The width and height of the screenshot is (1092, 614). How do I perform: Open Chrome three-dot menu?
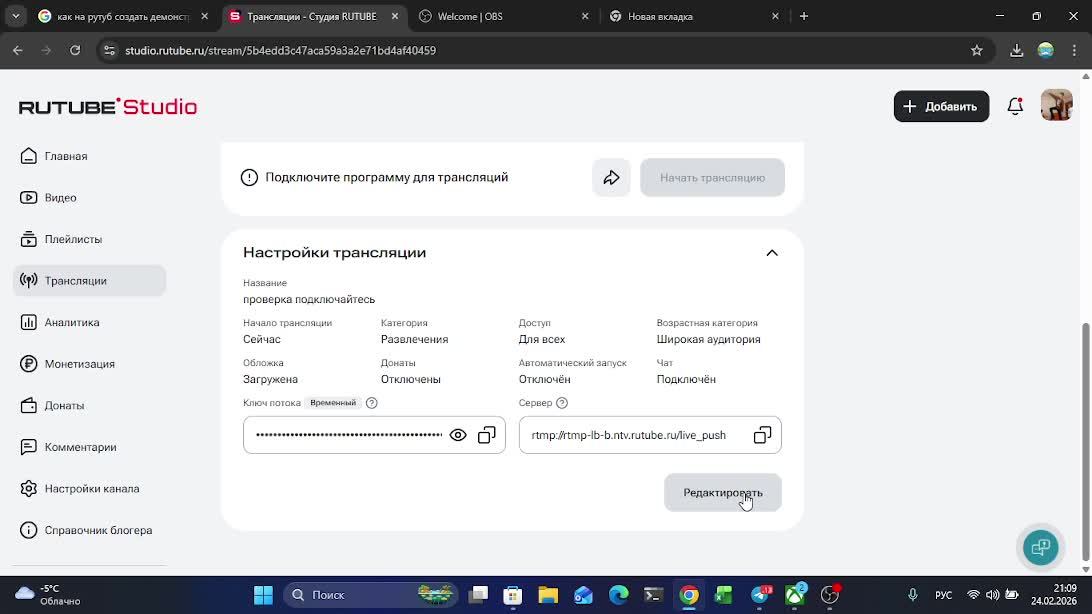click(x=1074, y=50)
